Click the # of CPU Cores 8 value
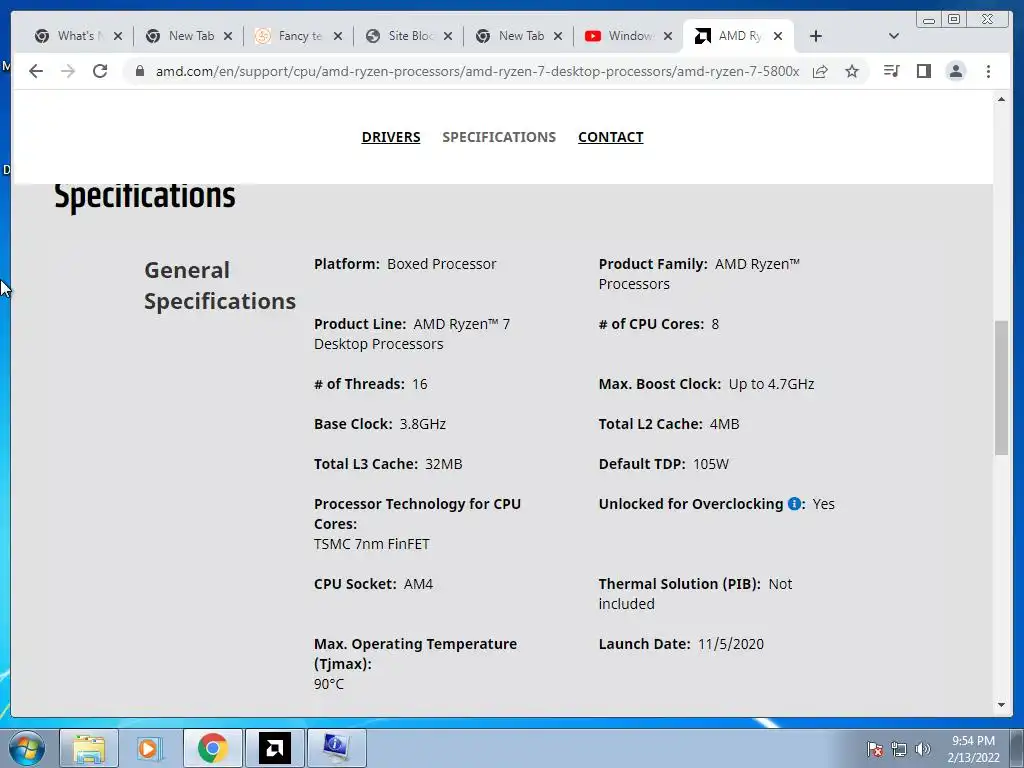Image resolution: width=1024 pixels, height=768 pixels. (715, 324)
